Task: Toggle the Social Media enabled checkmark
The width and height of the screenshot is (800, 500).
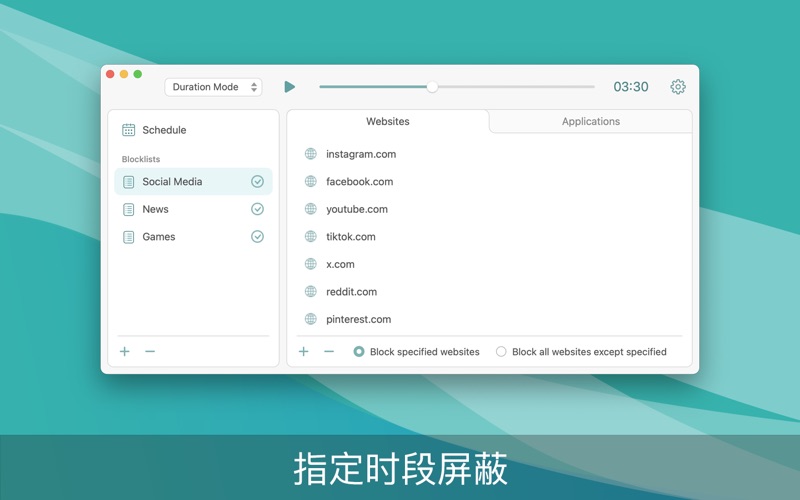Action: pos(258,182)
